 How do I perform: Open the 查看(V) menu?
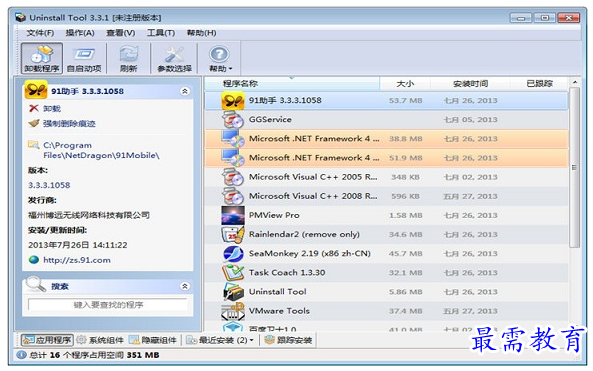[x=121, y=33]
